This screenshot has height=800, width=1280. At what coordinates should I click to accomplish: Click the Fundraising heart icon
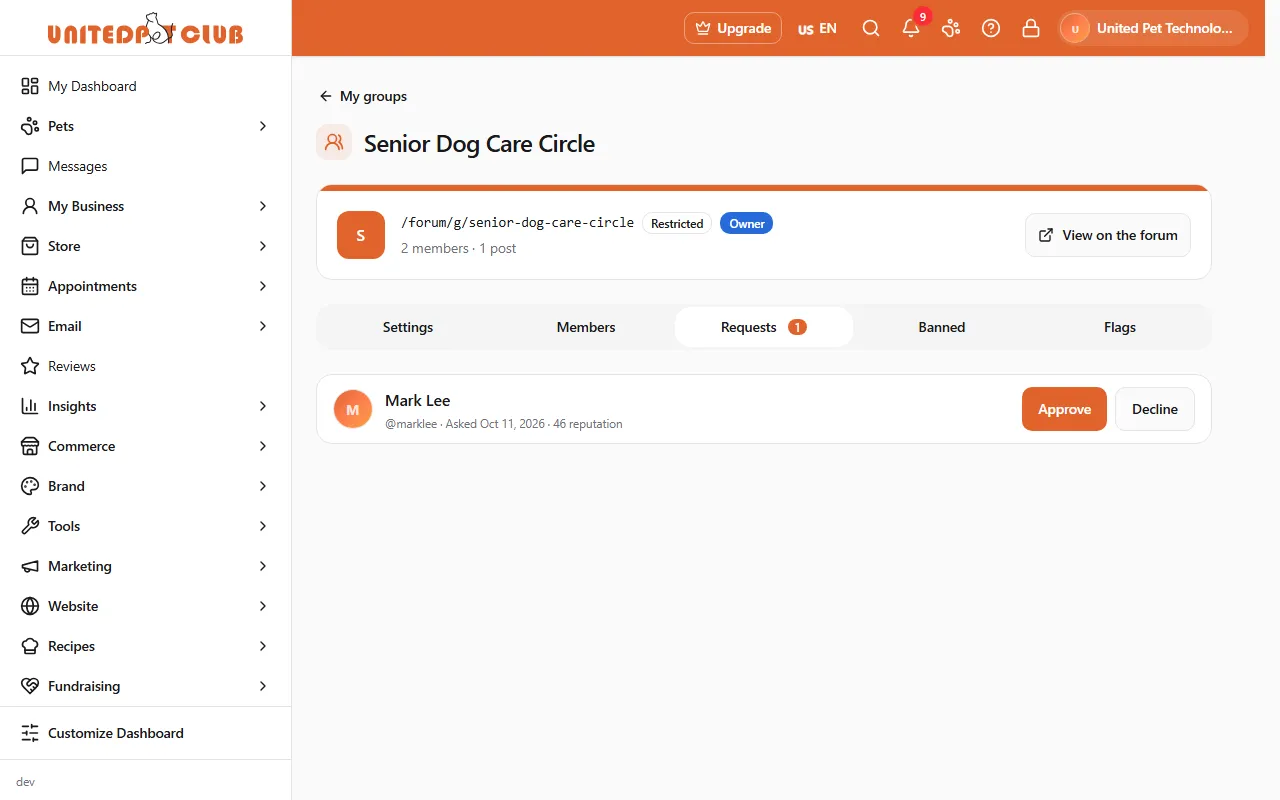tap(30, 686)
